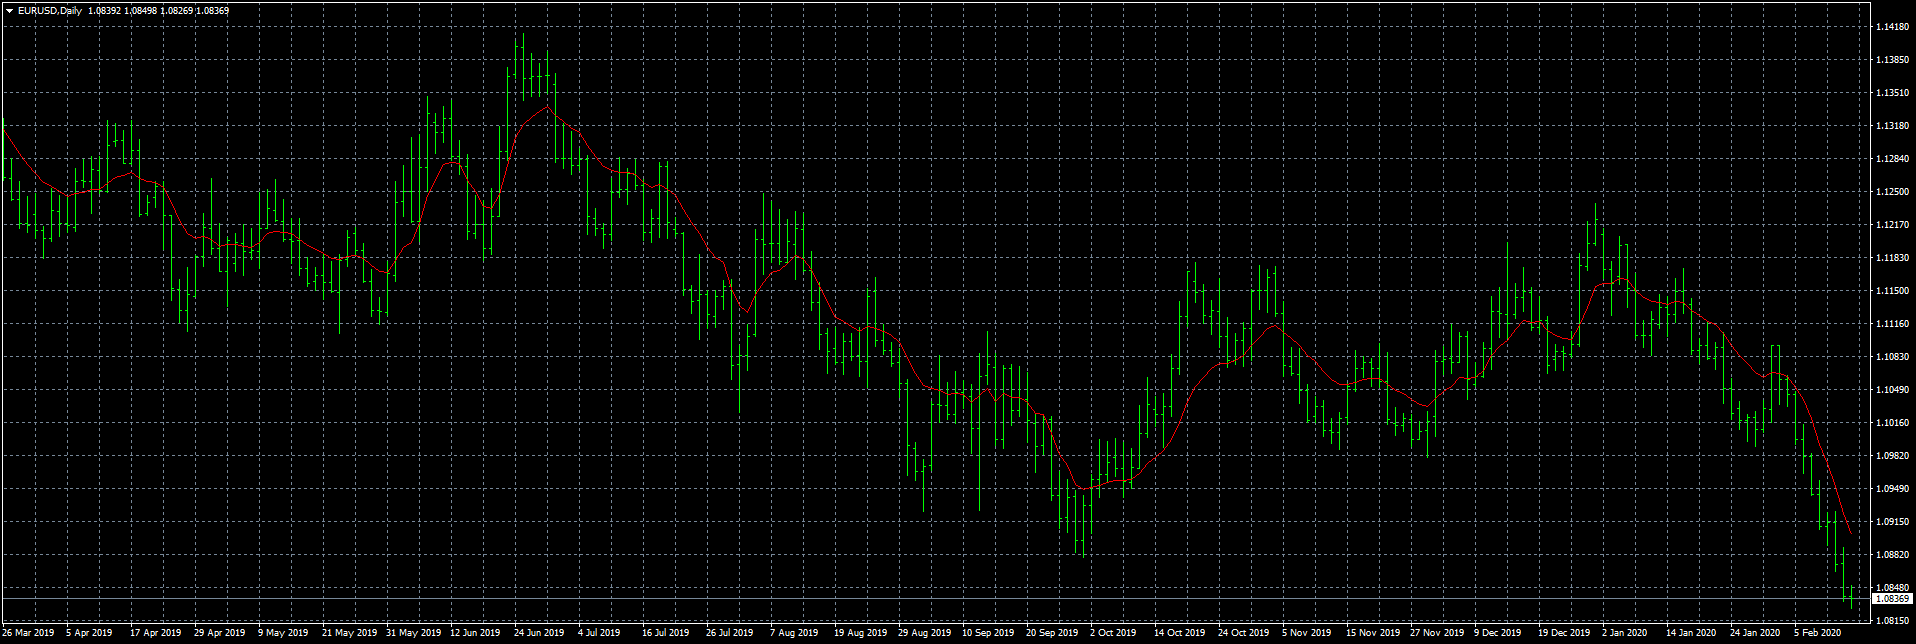Click the 26 Jul 2019 date label
The width and height of the screenshot is (1916, 644).
click(x=730, y=633)
